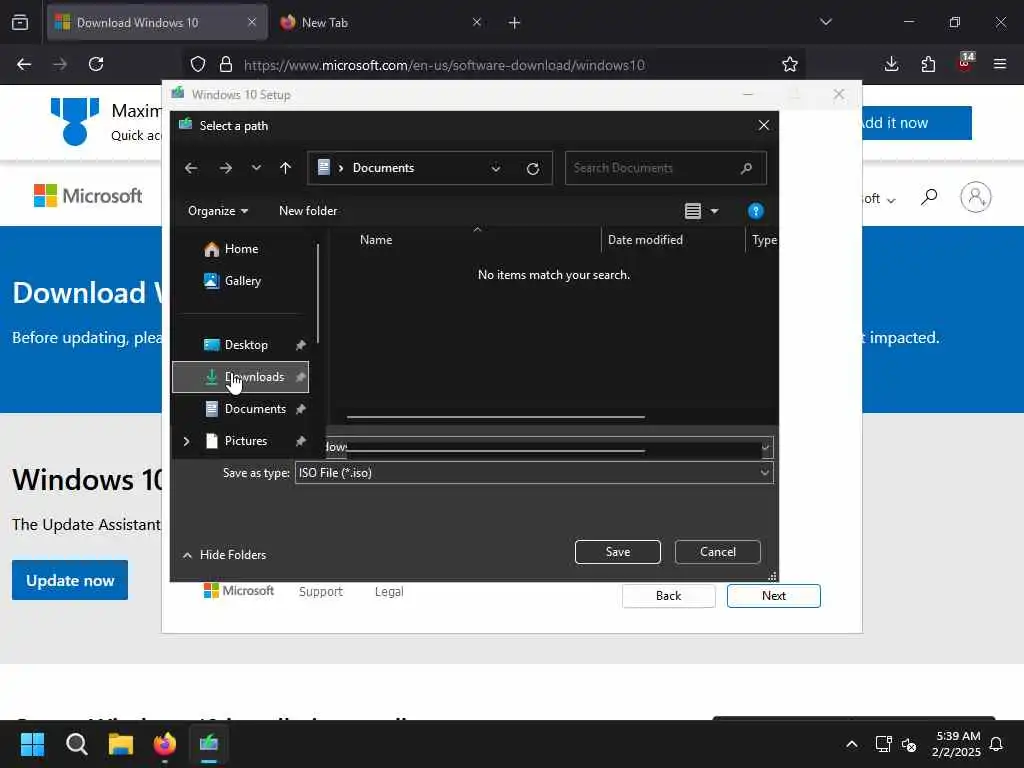Refresh the Documents folder listing

pos(533,168)
